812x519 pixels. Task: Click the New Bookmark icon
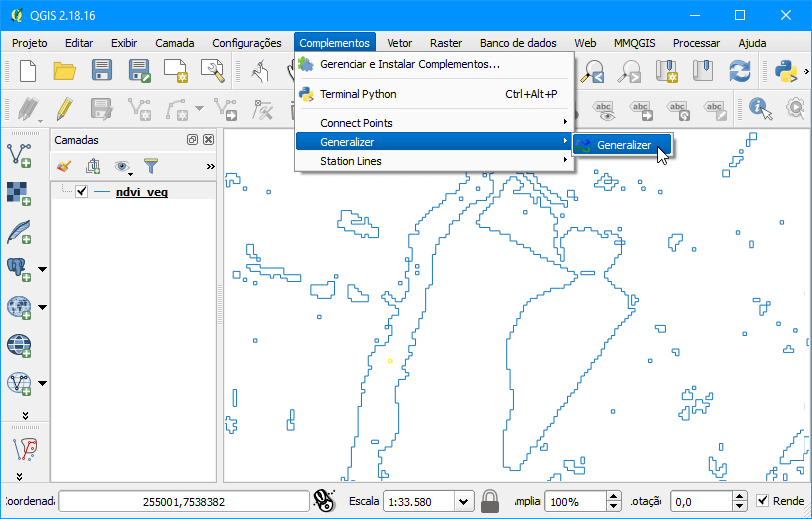pyautogui.click(x=666, y=71)
